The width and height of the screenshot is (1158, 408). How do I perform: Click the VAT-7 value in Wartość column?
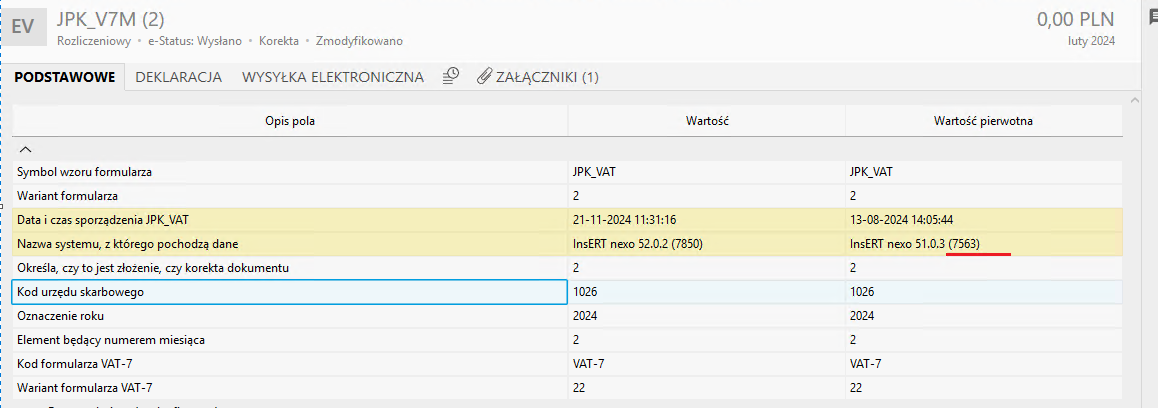pyautogui.click(x=589, y=364)
